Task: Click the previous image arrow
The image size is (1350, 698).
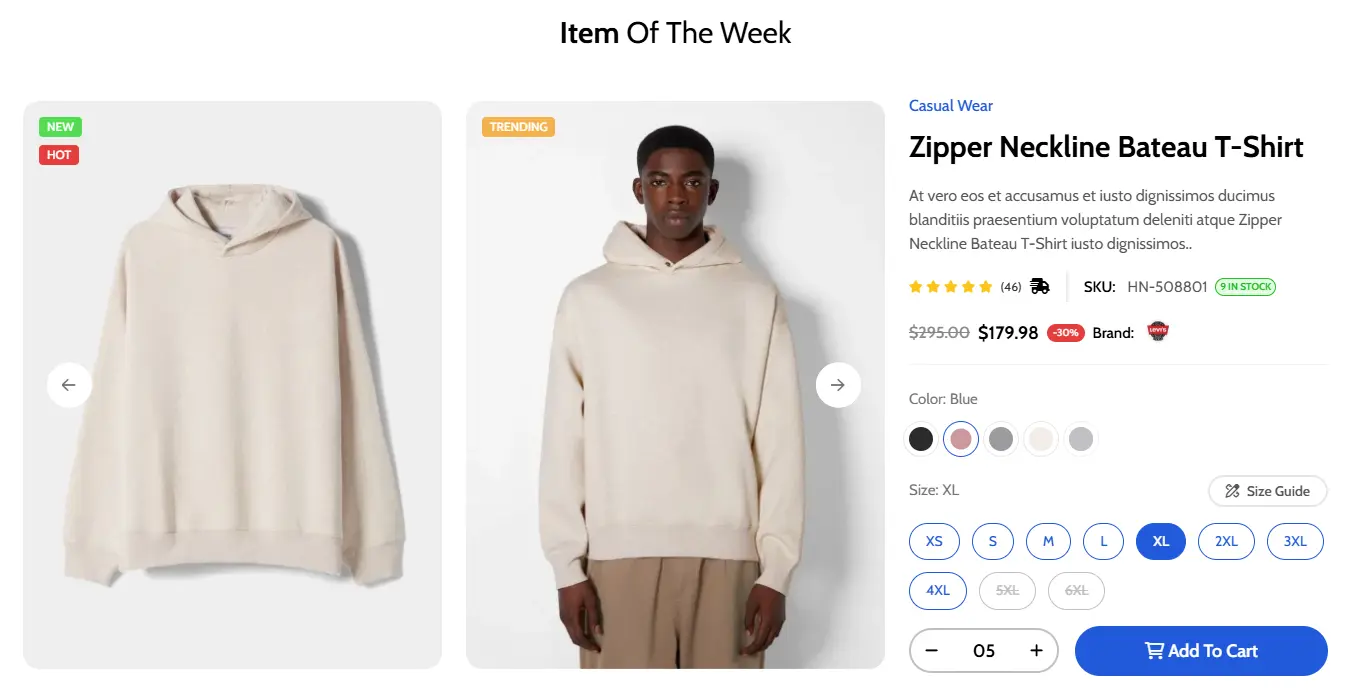Action: click(x=69, y=385)
